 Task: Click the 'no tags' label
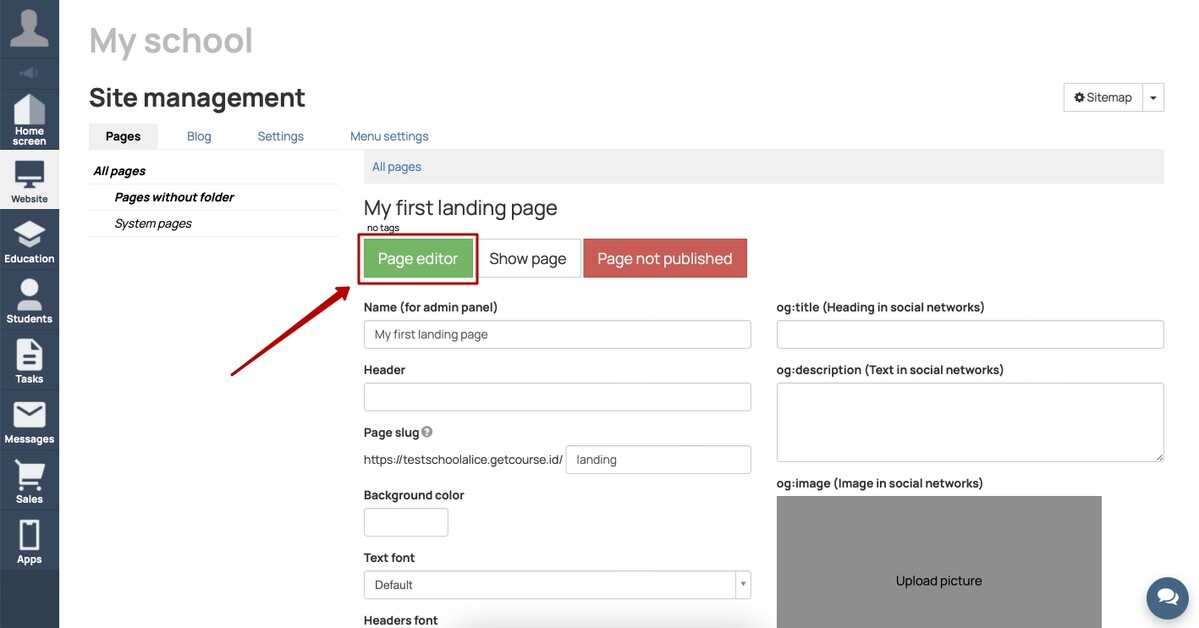click(x=383, y=228)
